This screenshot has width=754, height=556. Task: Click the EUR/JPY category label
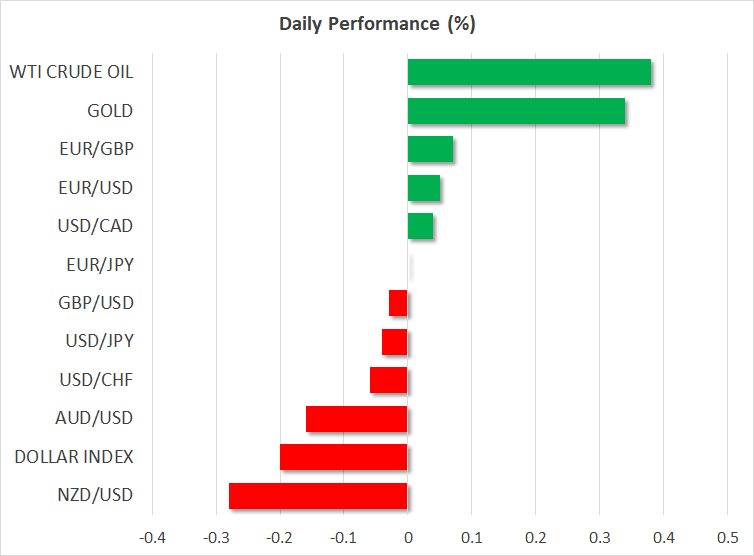pos(96,265)
